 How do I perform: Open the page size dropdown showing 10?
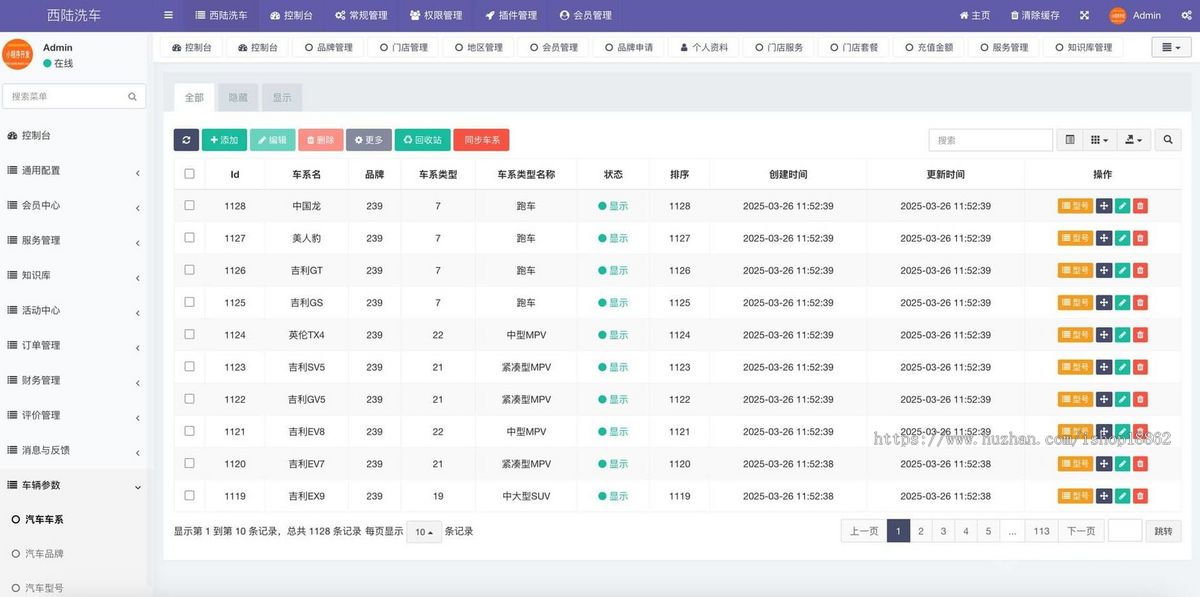pyautogui.click(x=424, y=532)
